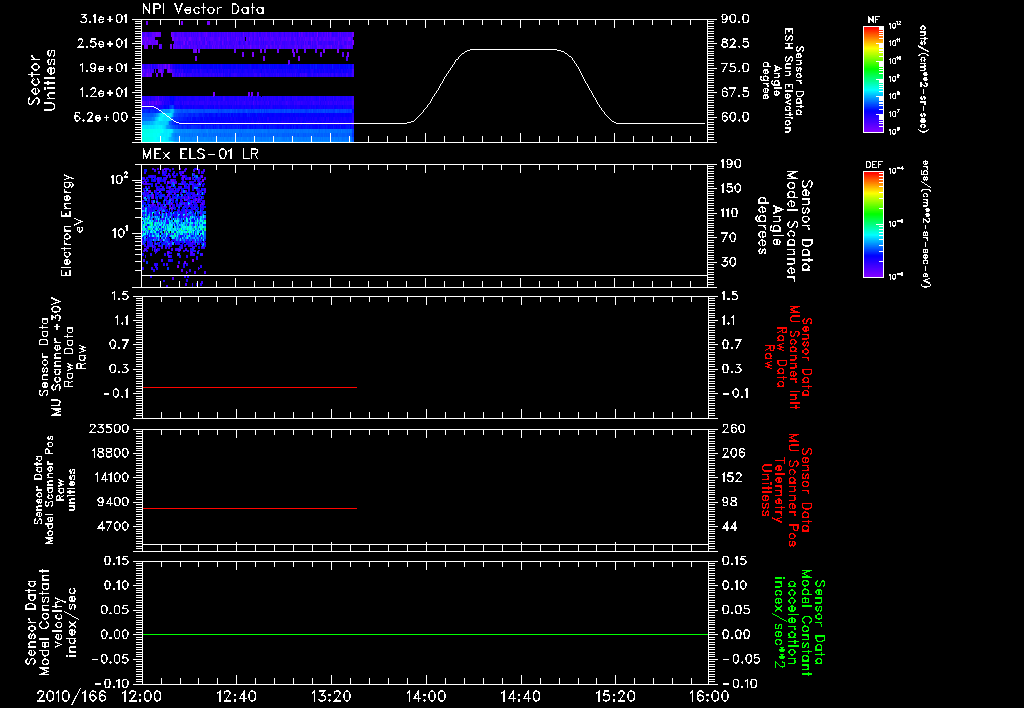
Task: Click the green zero velocity line
Action: coord(425,634)
